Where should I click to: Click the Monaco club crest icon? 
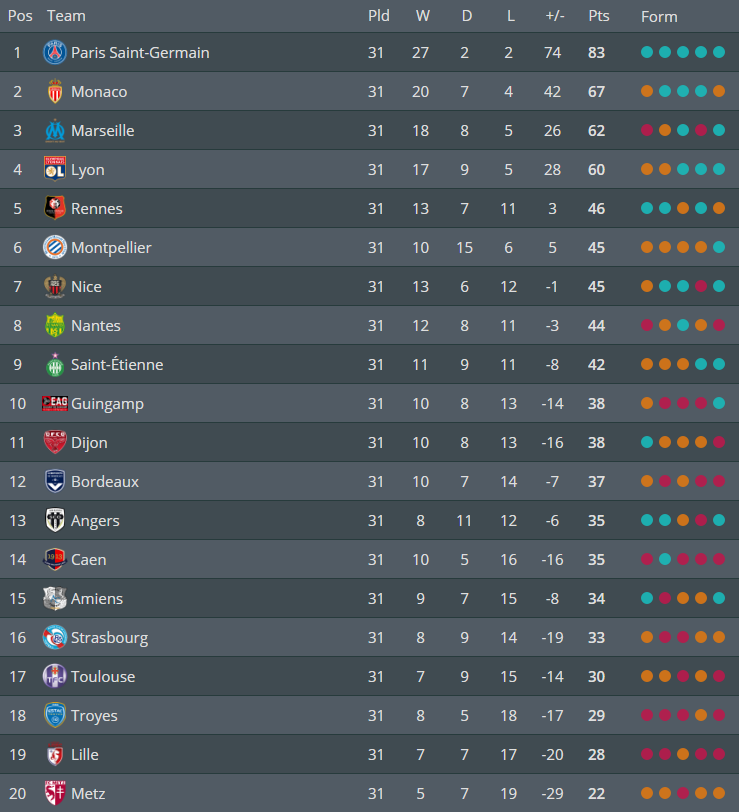[55, 91]
